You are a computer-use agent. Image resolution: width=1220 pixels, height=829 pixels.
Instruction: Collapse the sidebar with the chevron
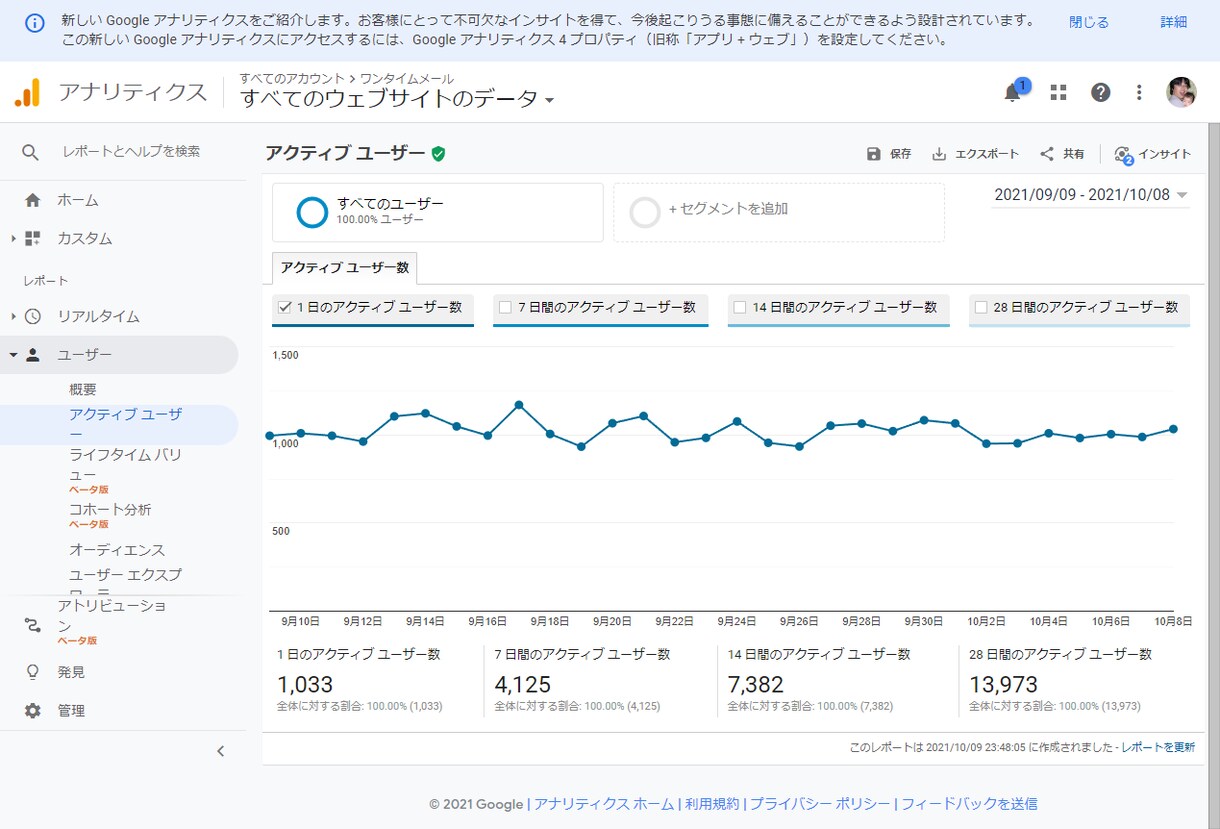(221, 751)
